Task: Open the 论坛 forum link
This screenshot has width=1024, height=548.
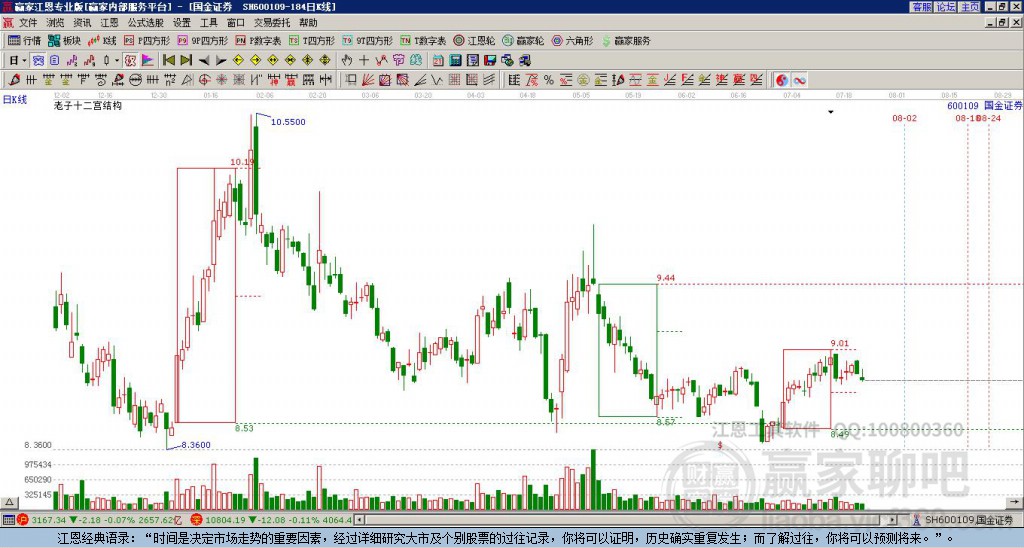Action: 946,7
